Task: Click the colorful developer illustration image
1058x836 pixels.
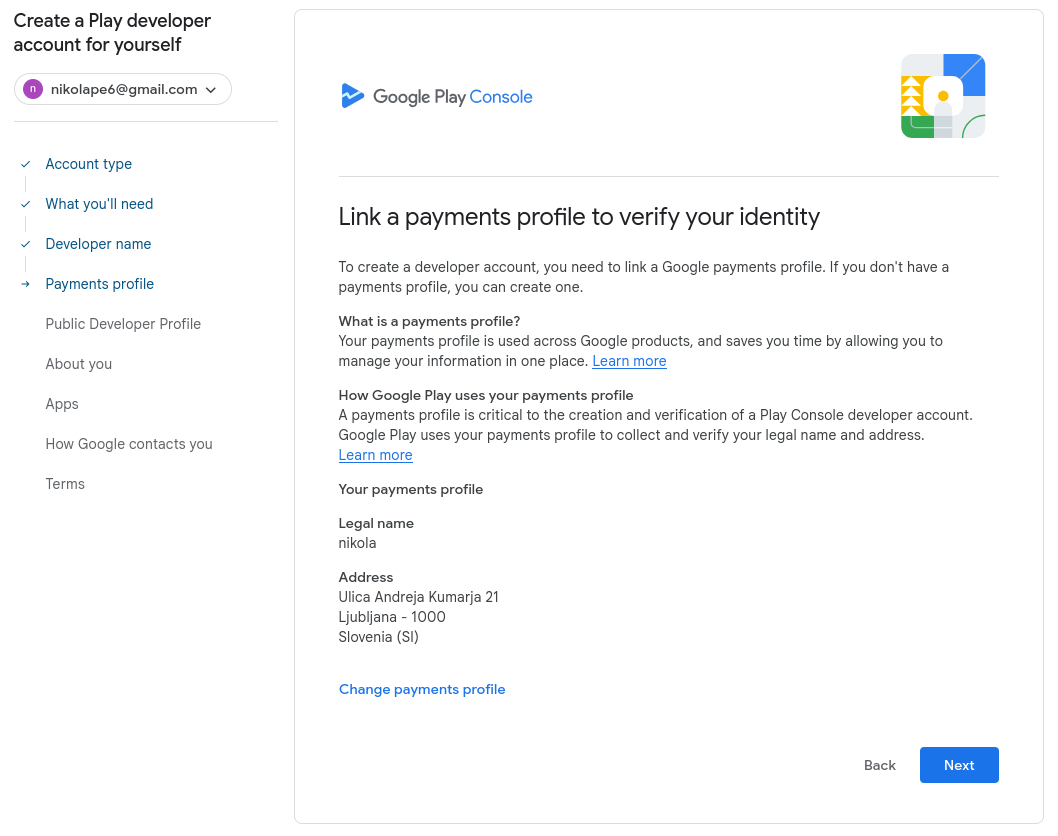Action: pyautogui.click(x=943, y=96)
